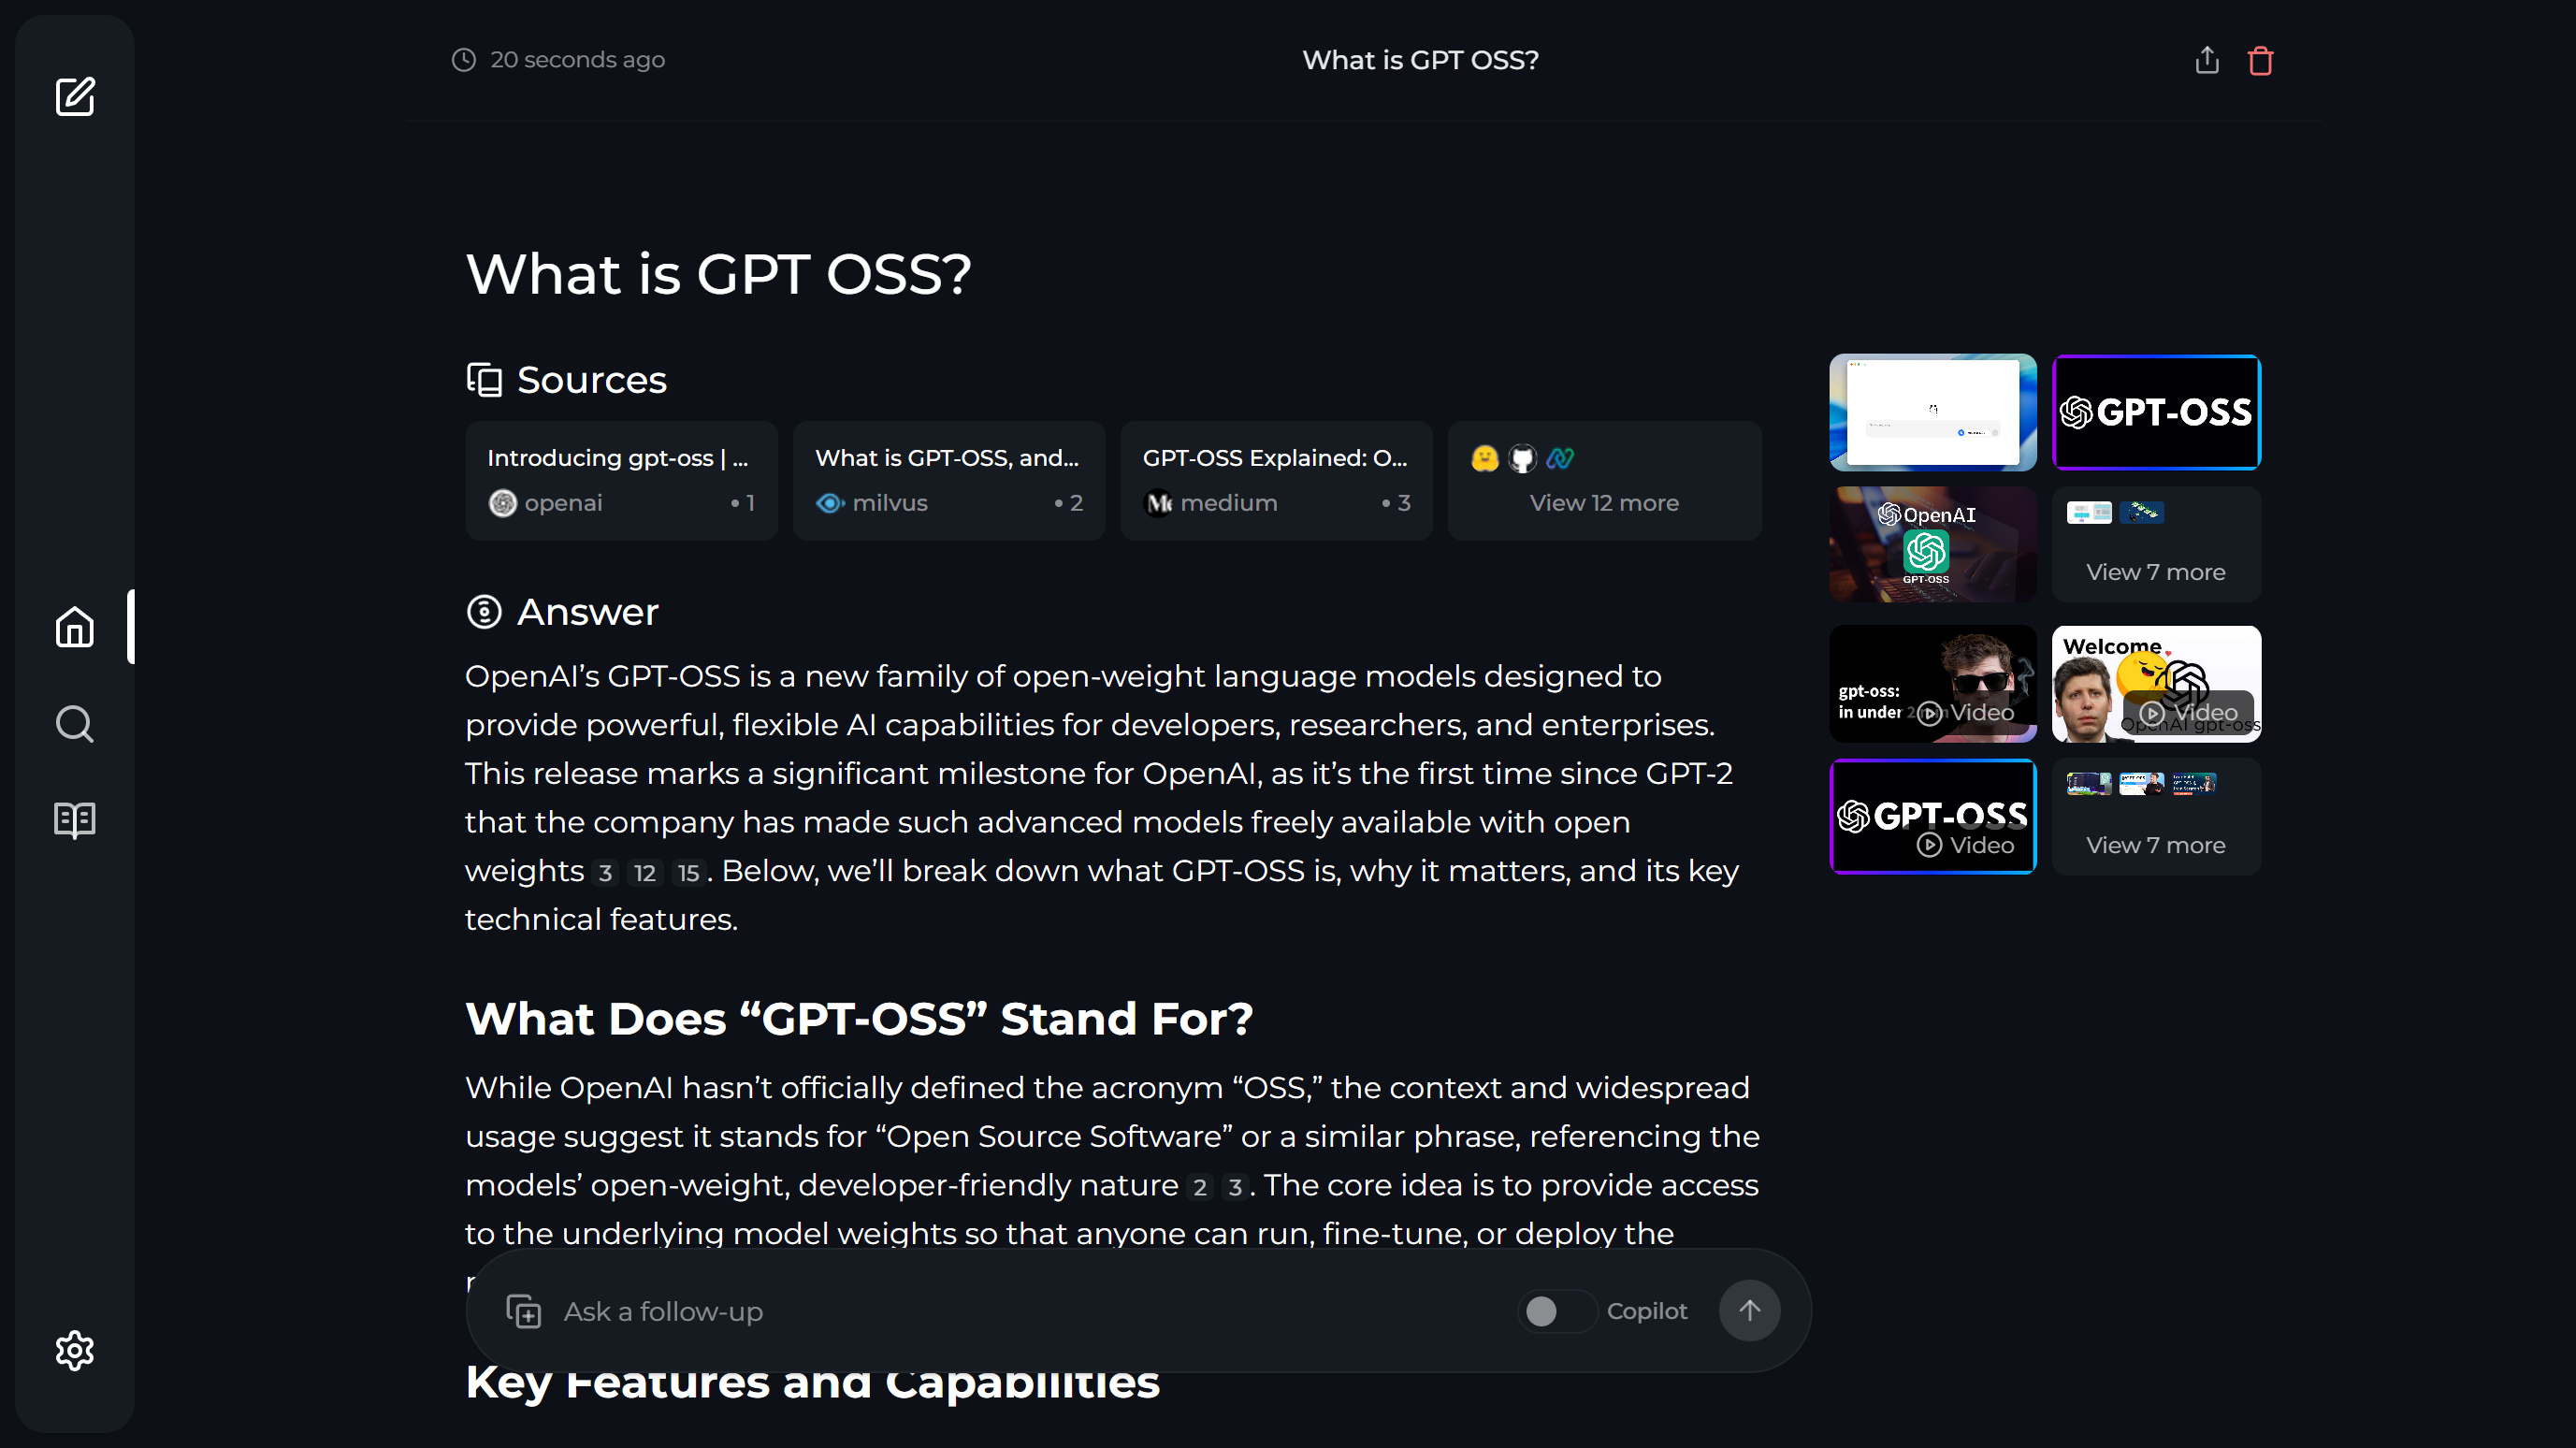
Task: Open the openai source card
Action: click(621, 481)
